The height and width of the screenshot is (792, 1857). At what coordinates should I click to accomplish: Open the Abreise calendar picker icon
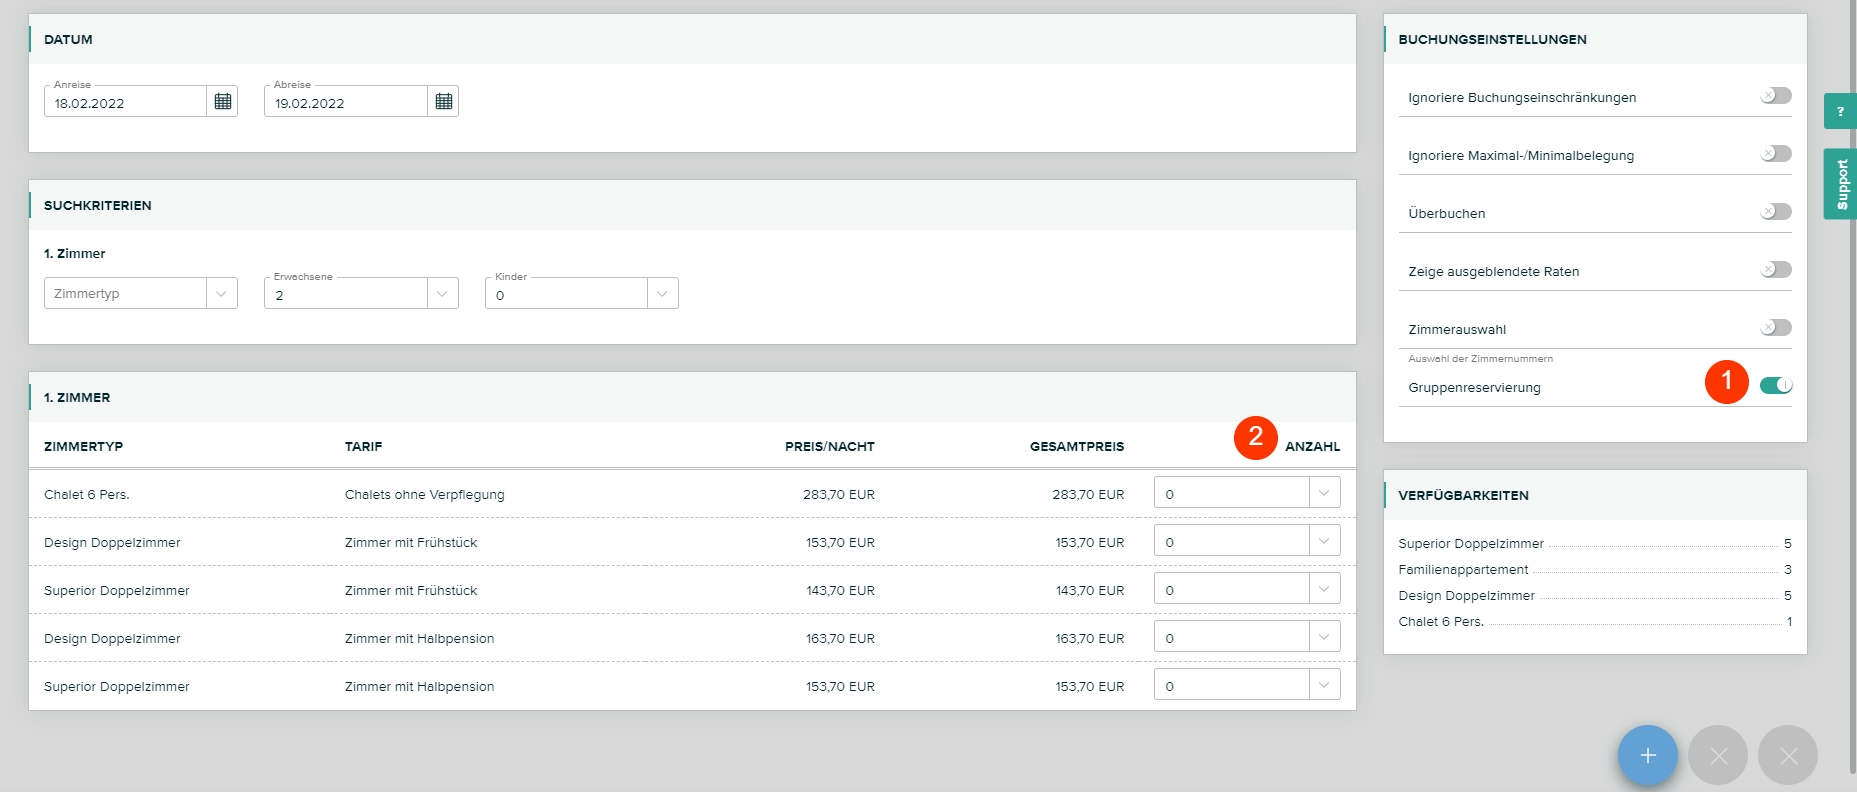click(443, 102)
